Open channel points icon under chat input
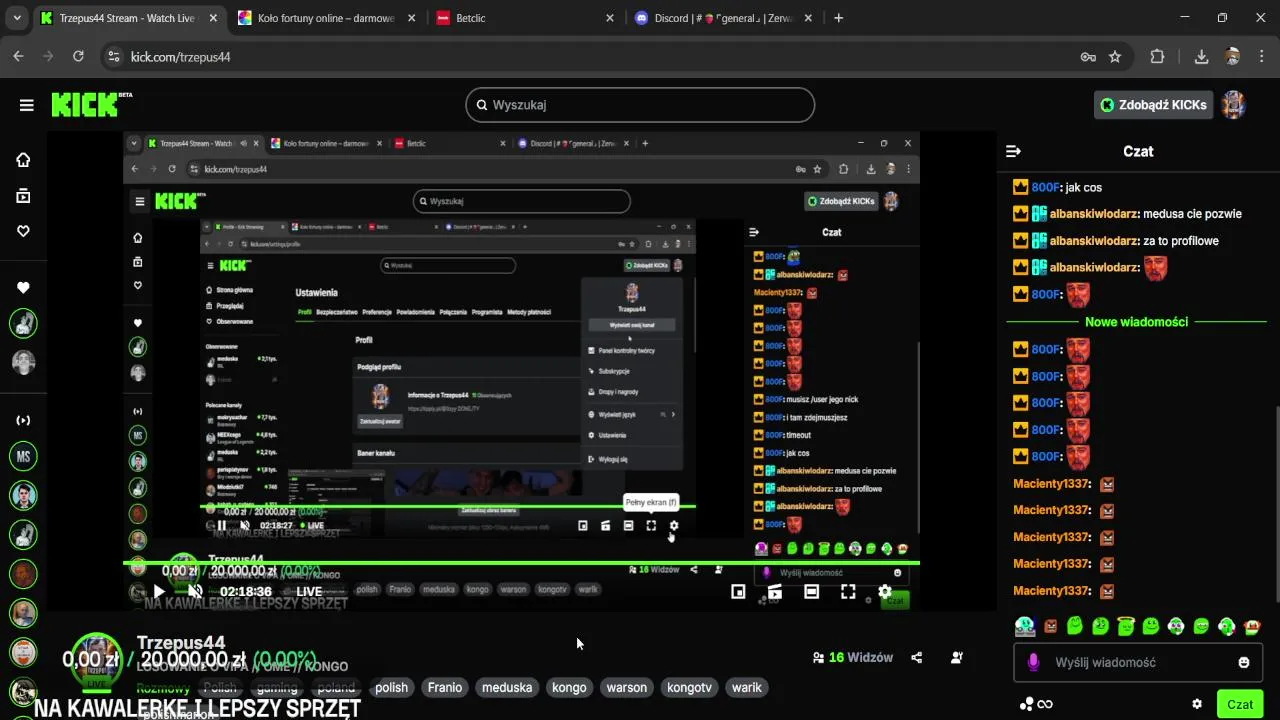The height and width of the screenshot is (720, 1280). coord(1036,704)
